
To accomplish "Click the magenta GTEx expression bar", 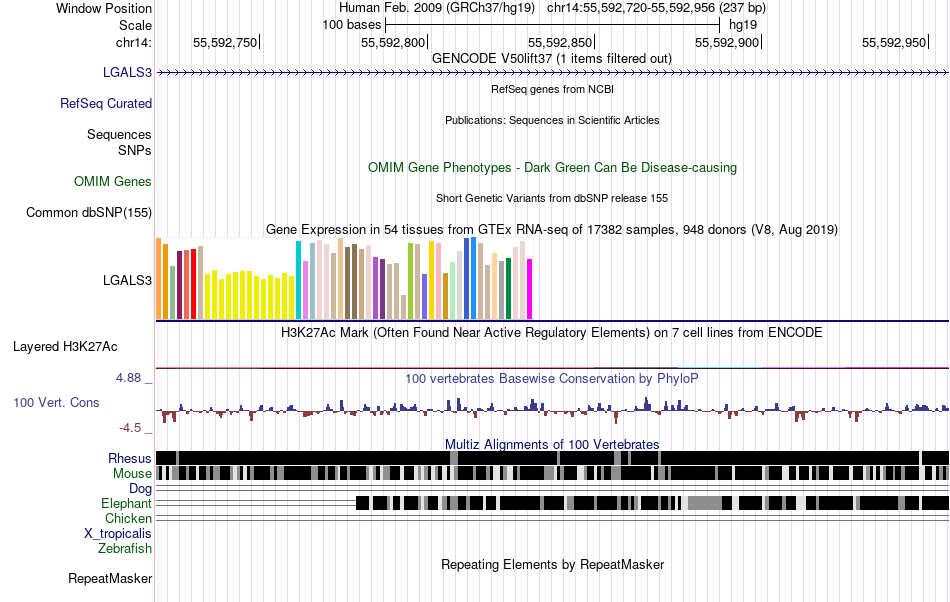I will tap(530, 289).
